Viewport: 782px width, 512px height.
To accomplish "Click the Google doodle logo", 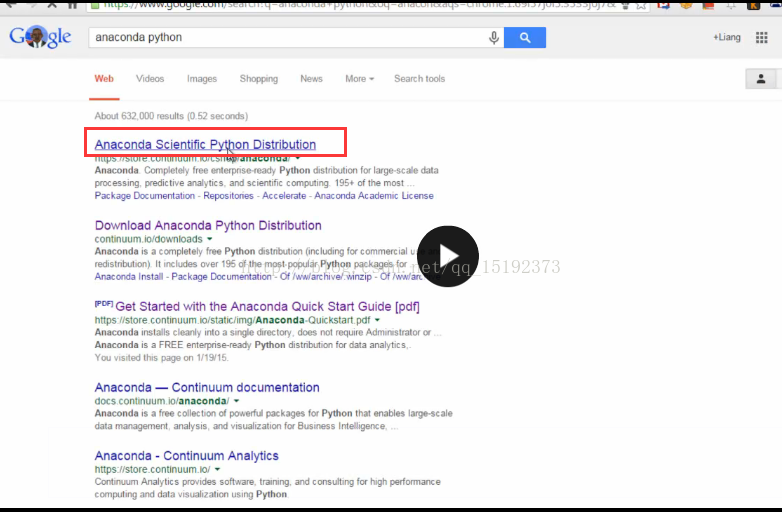I will (x=40, y=37).
